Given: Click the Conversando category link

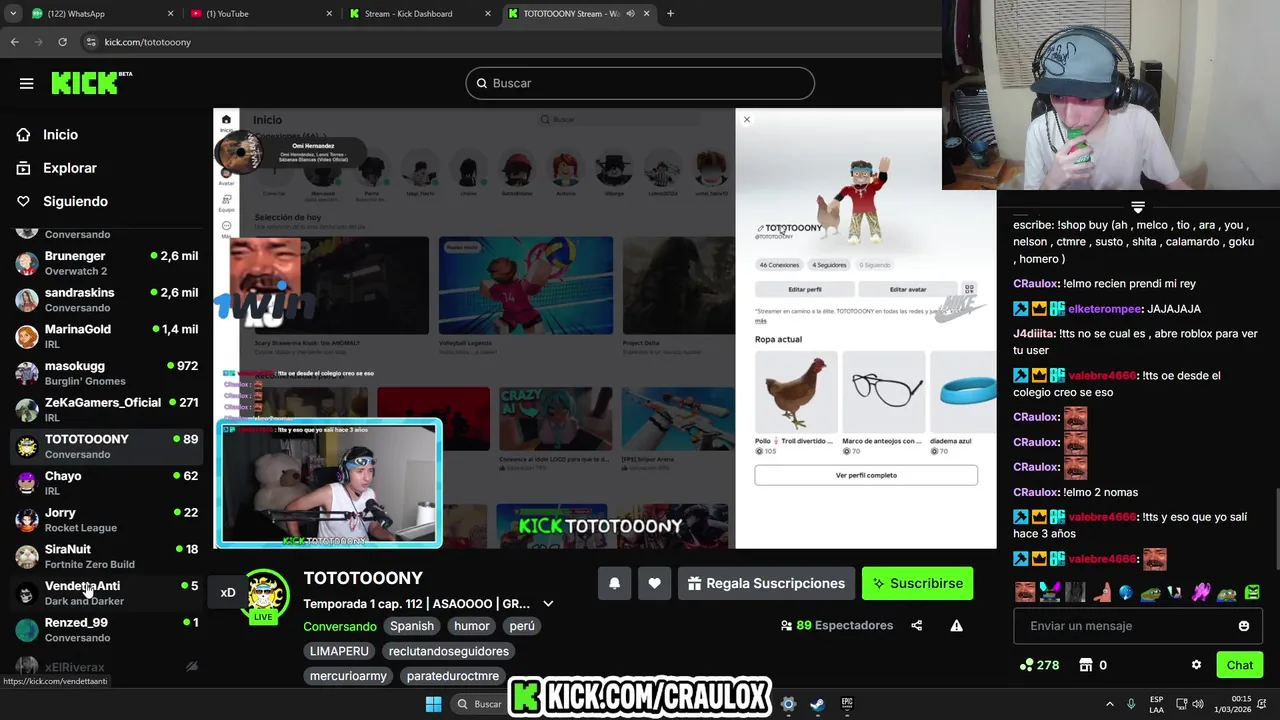Looking at the screenshot, I should (340, 626).
